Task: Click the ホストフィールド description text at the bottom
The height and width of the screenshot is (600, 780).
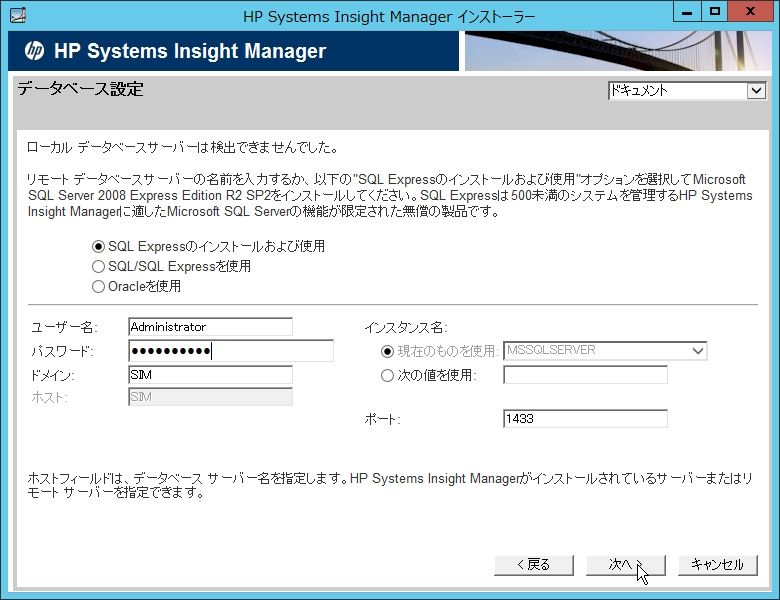Action: tap(390, 486)
